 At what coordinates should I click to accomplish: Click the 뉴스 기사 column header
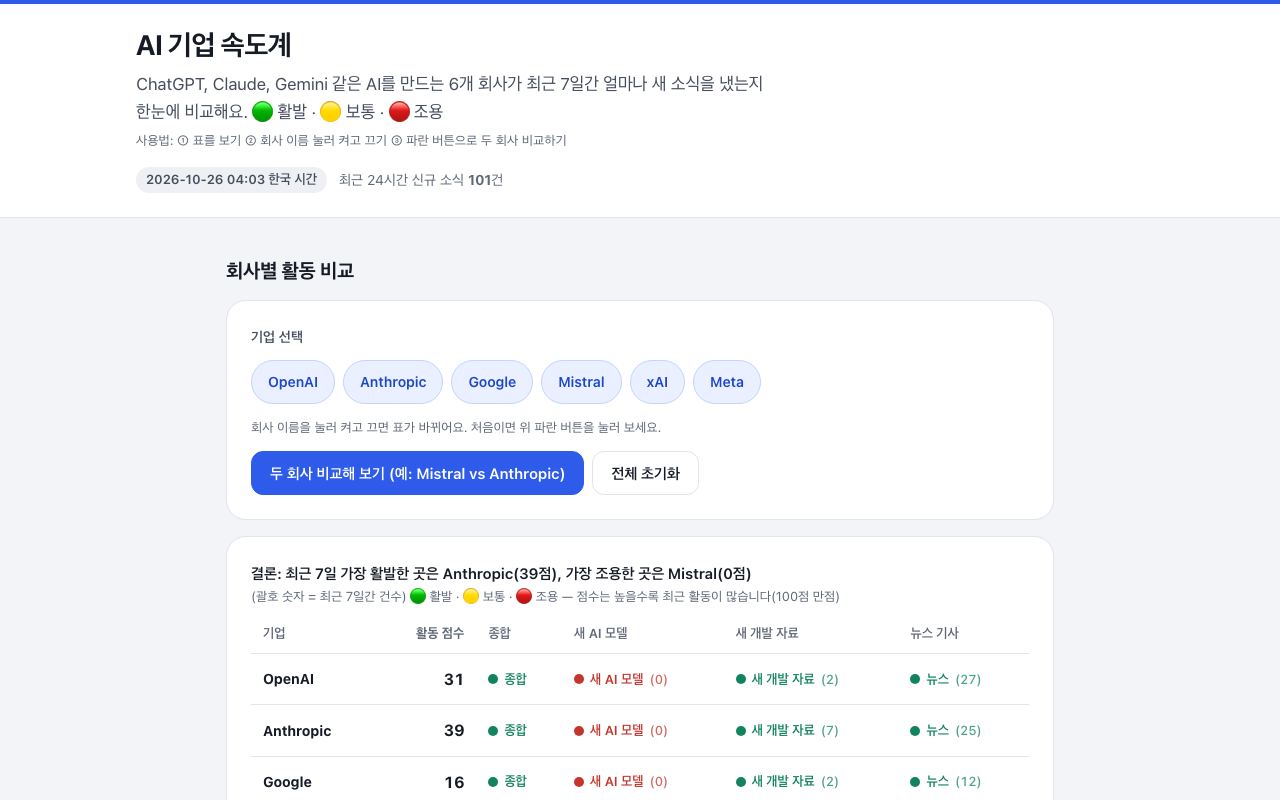pyautogui.click(x=934, y=633)
